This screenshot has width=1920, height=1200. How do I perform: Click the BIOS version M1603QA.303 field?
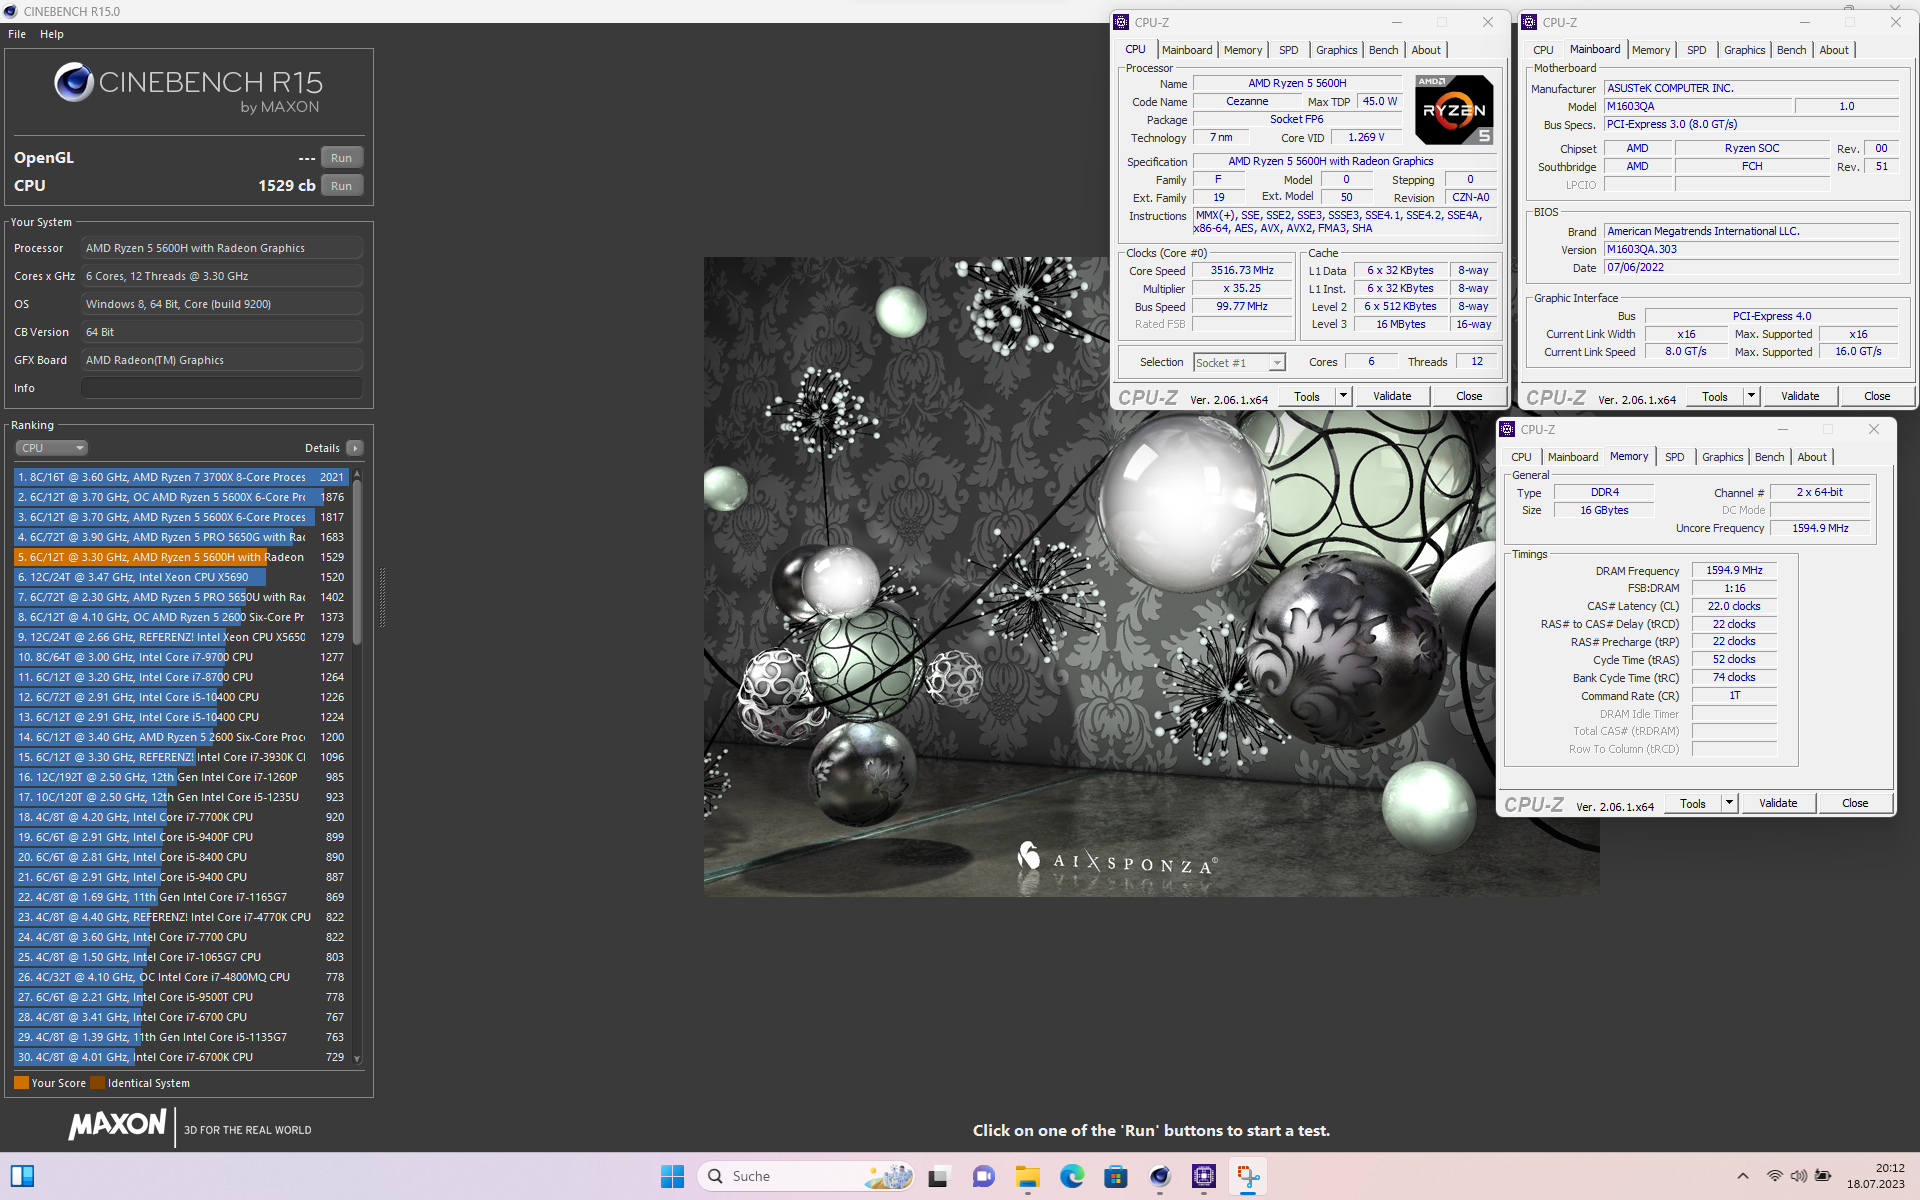tap(1751, 250)
